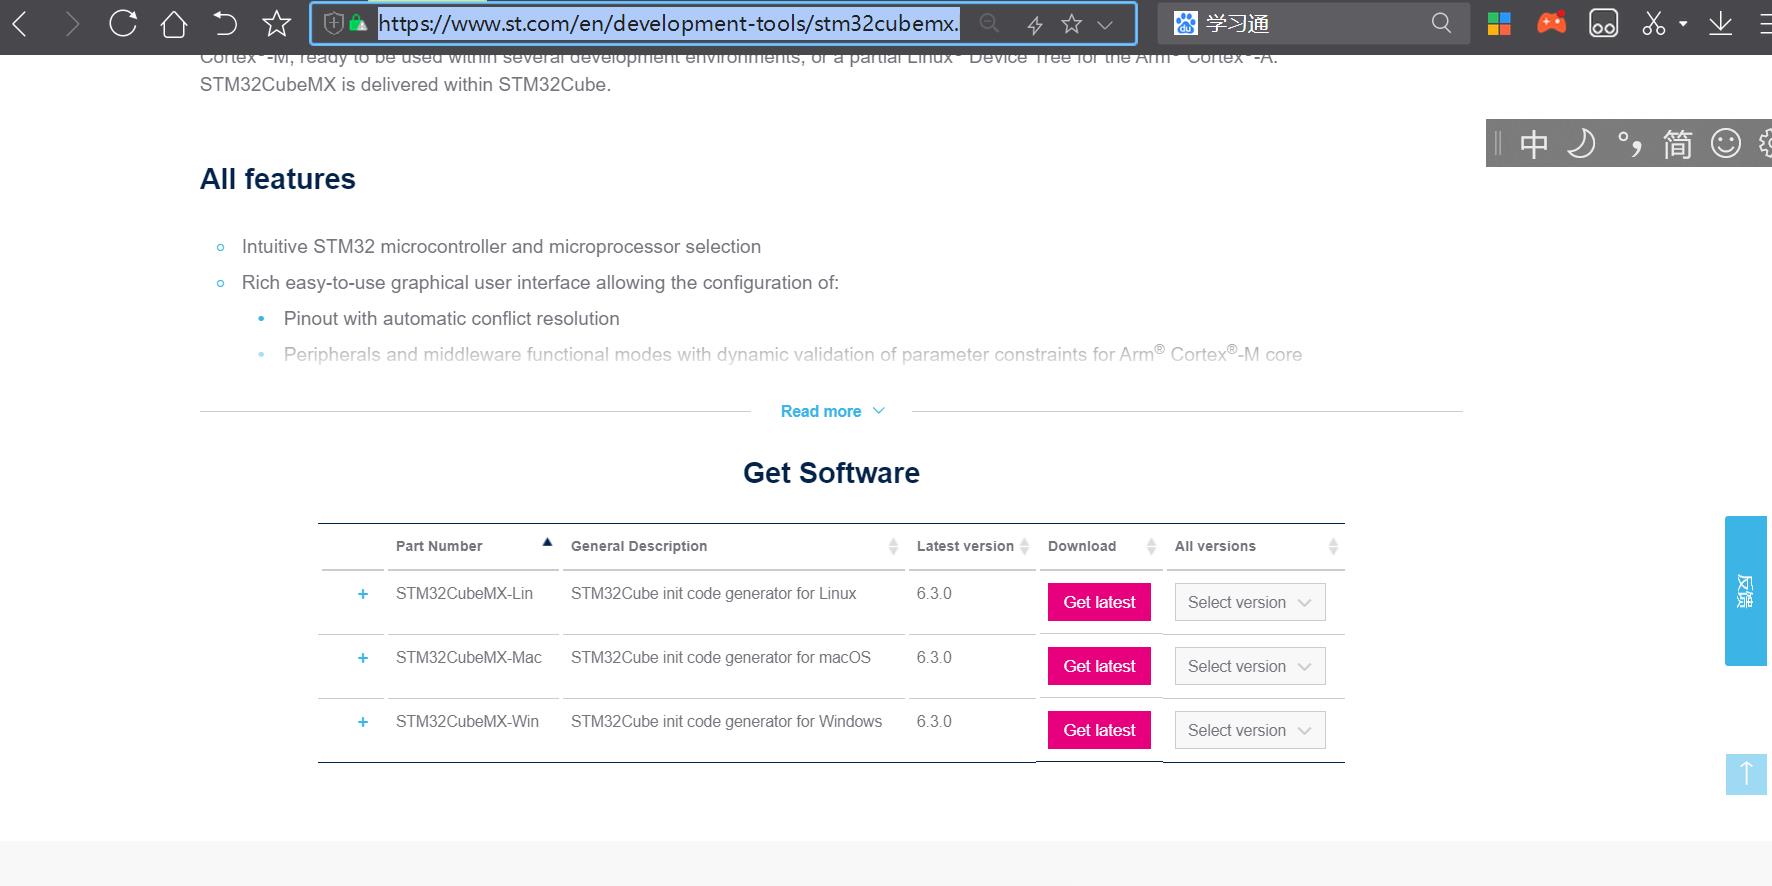The width and height of the screenshot is (1772, 886).
Task: Open the dropdown arrow beside the scissors icon
Action: (x=1683, y=24)
